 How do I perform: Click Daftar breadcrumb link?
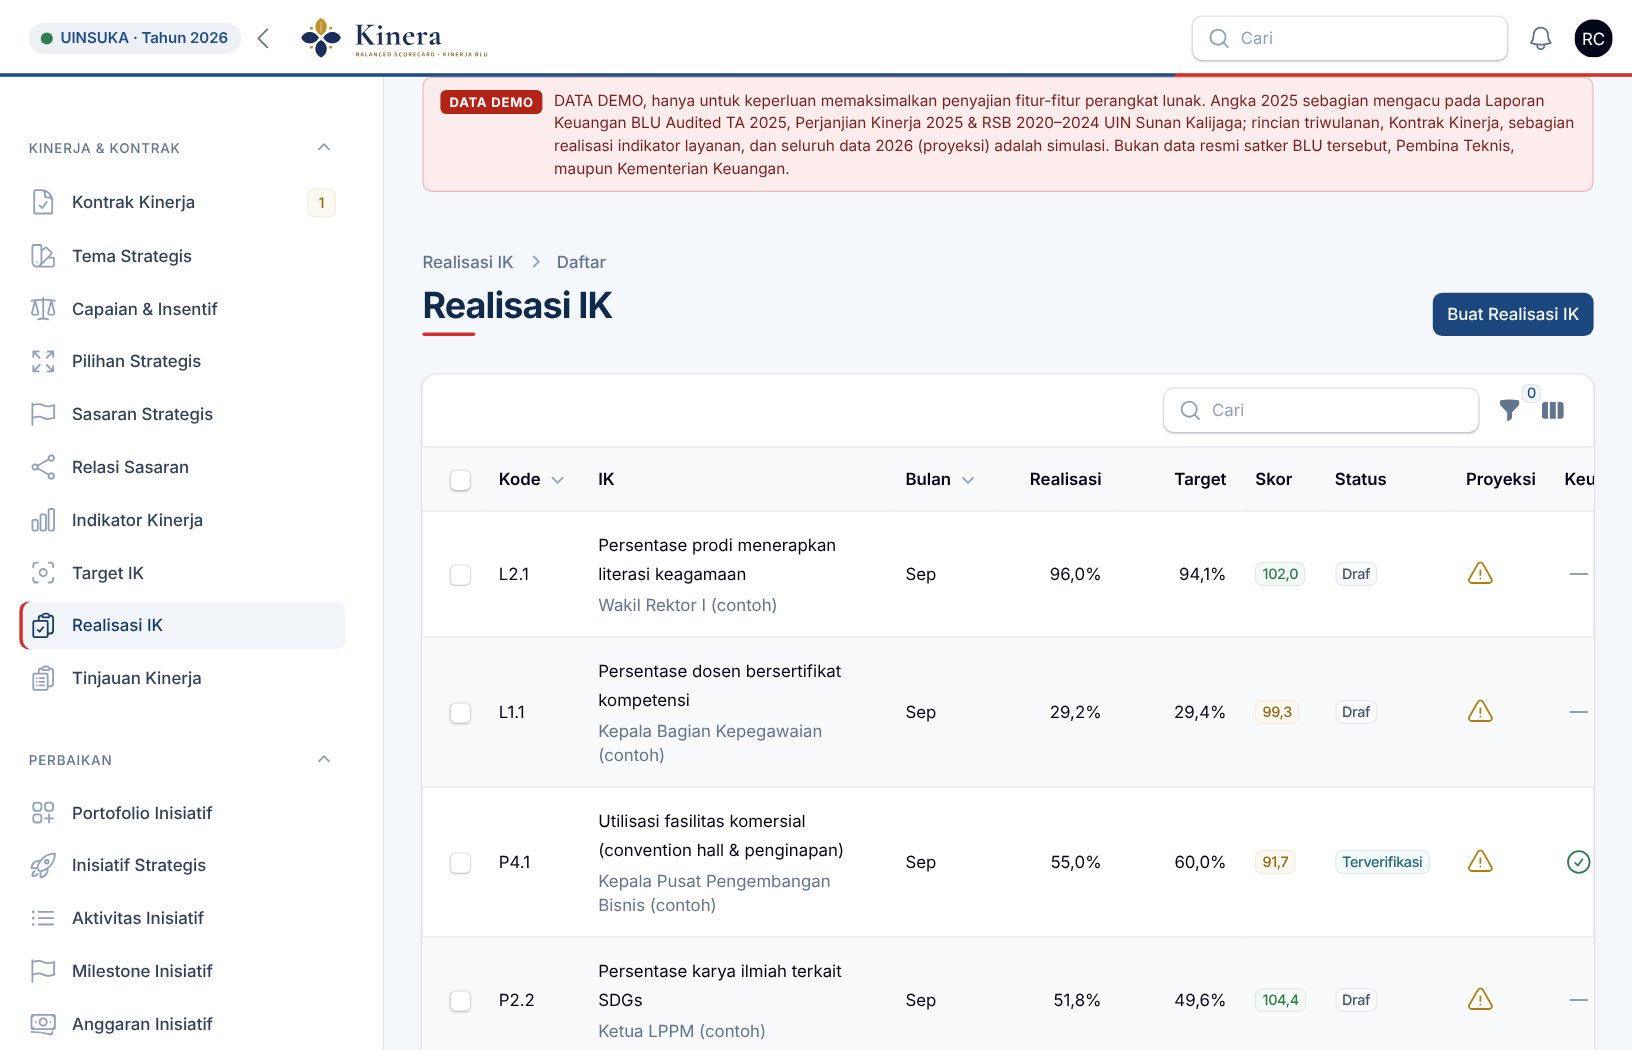coord(581,262)
